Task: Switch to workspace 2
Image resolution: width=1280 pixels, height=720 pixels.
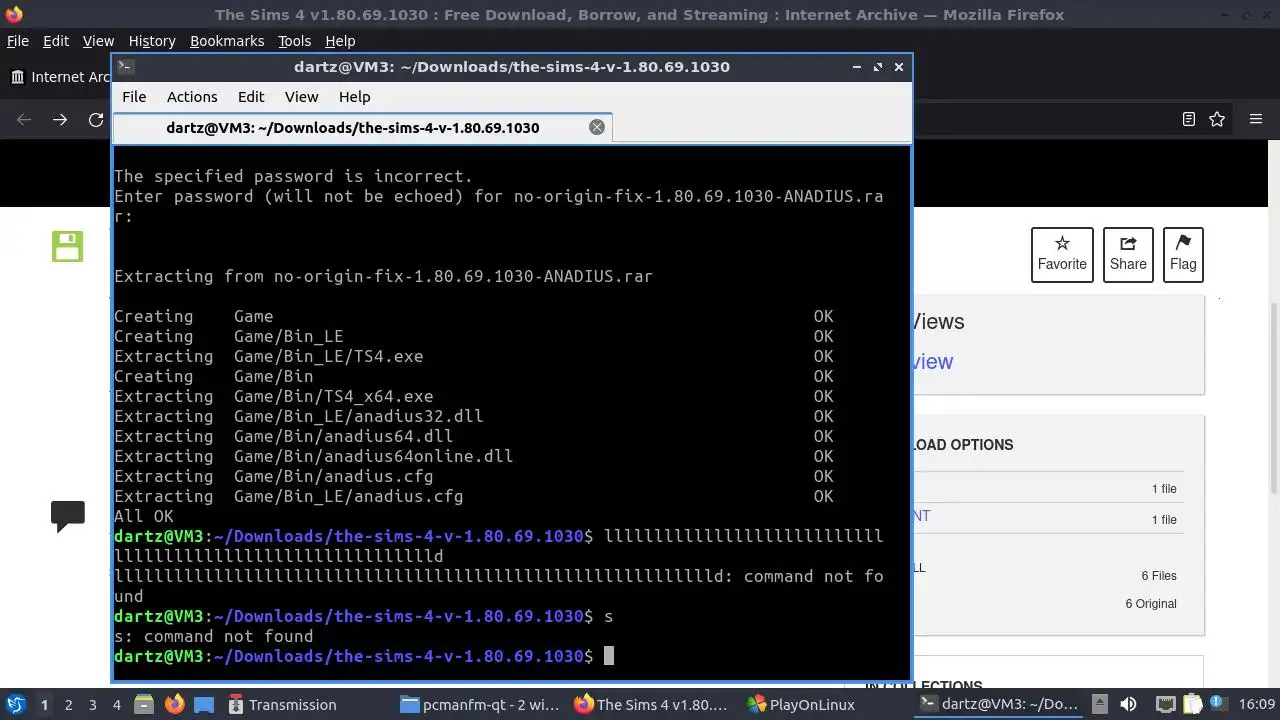Action: (69, 705)
